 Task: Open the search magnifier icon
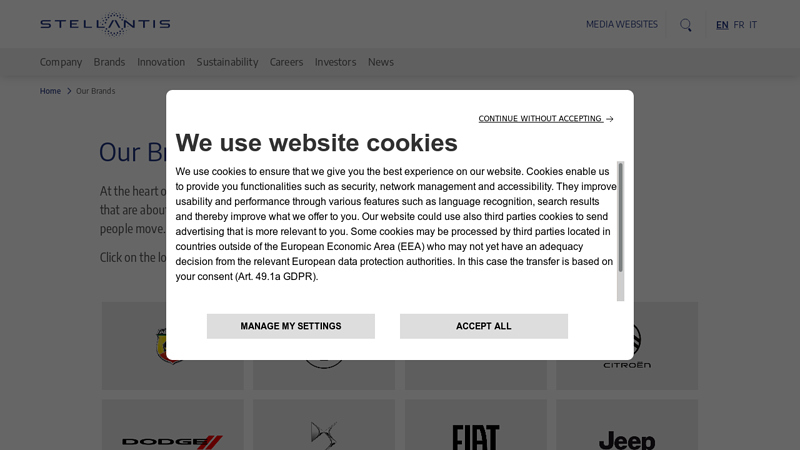tap(686, 25)
